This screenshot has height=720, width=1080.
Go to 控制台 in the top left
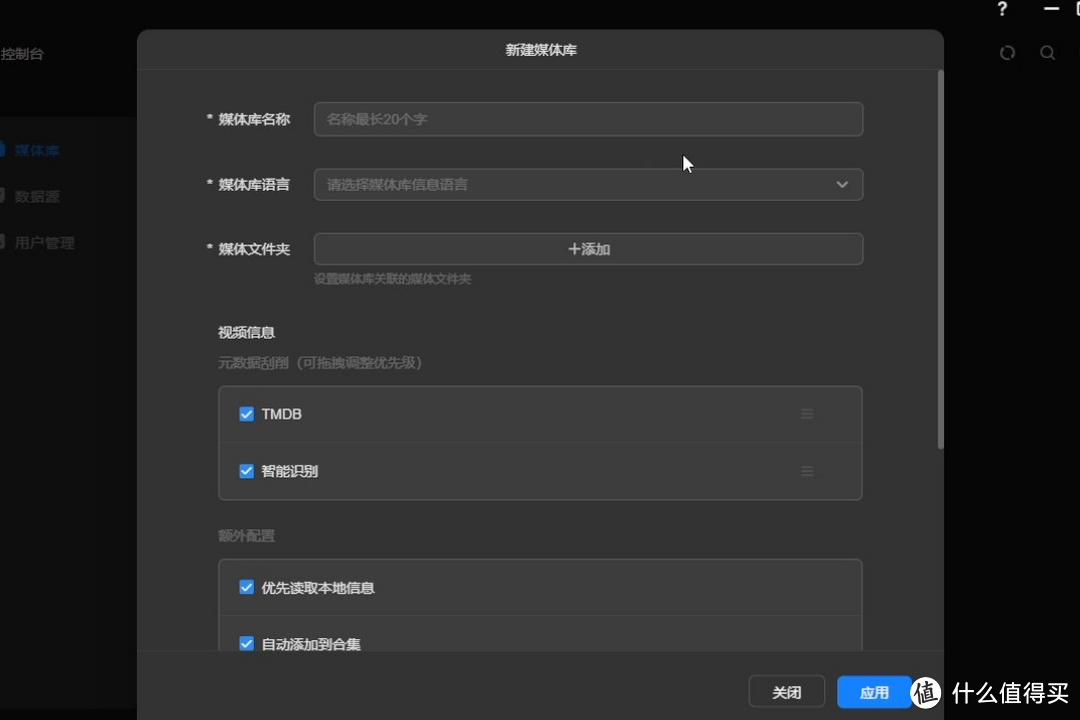click(x=23, y=54)
